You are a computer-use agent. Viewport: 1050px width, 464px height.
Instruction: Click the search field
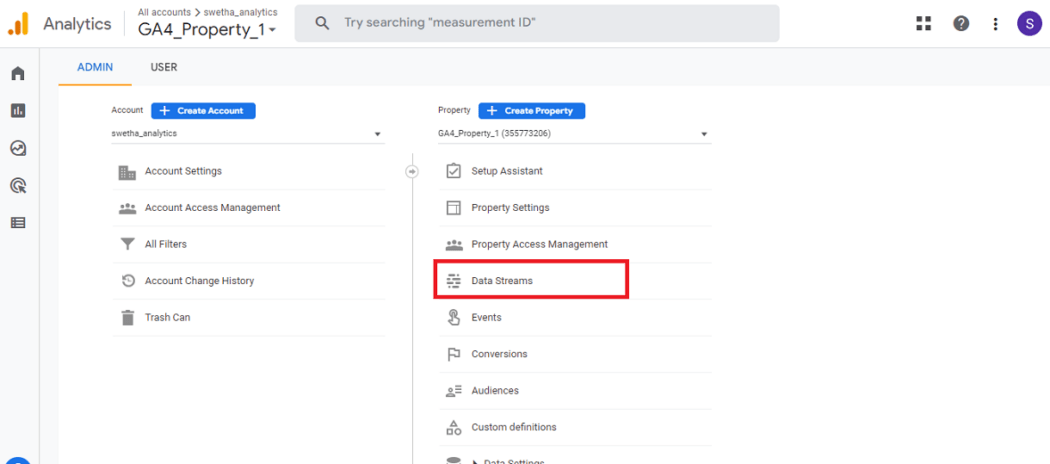pyautogui.click(x=537, y=23)
